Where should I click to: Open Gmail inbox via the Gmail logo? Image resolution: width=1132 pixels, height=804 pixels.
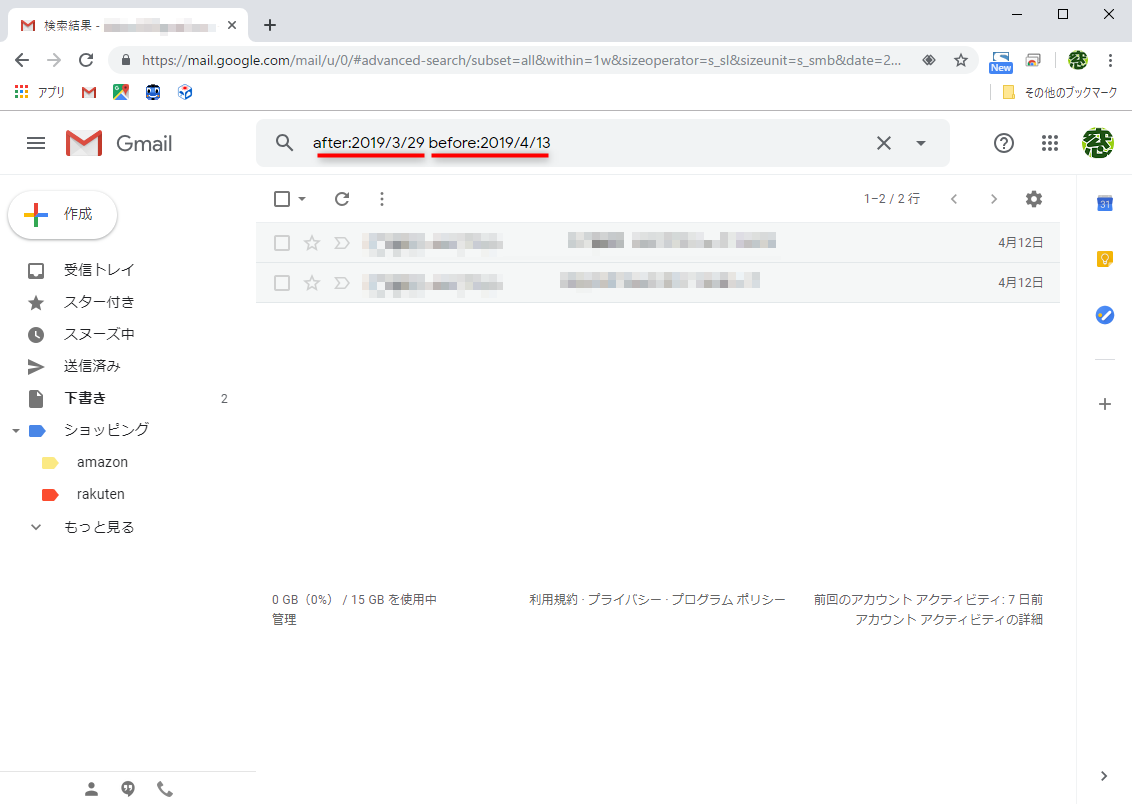pyautogui.click(x=98, y=143)
